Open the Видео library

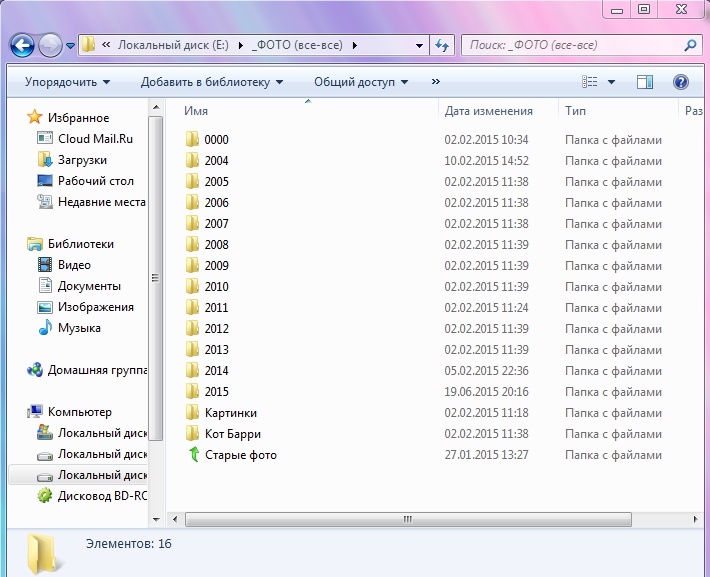(x=74, y=265)
